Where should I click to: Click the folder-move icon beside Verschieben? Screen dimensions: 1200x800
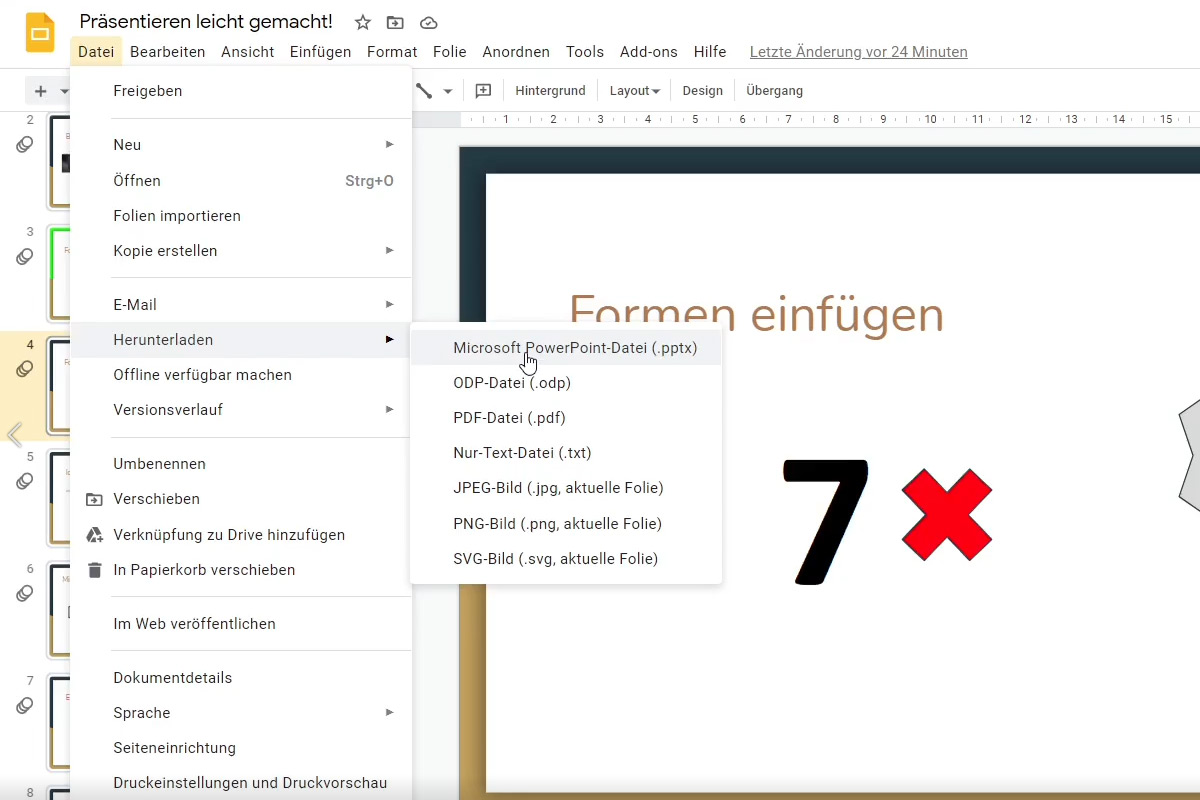(x=94, y=499)
